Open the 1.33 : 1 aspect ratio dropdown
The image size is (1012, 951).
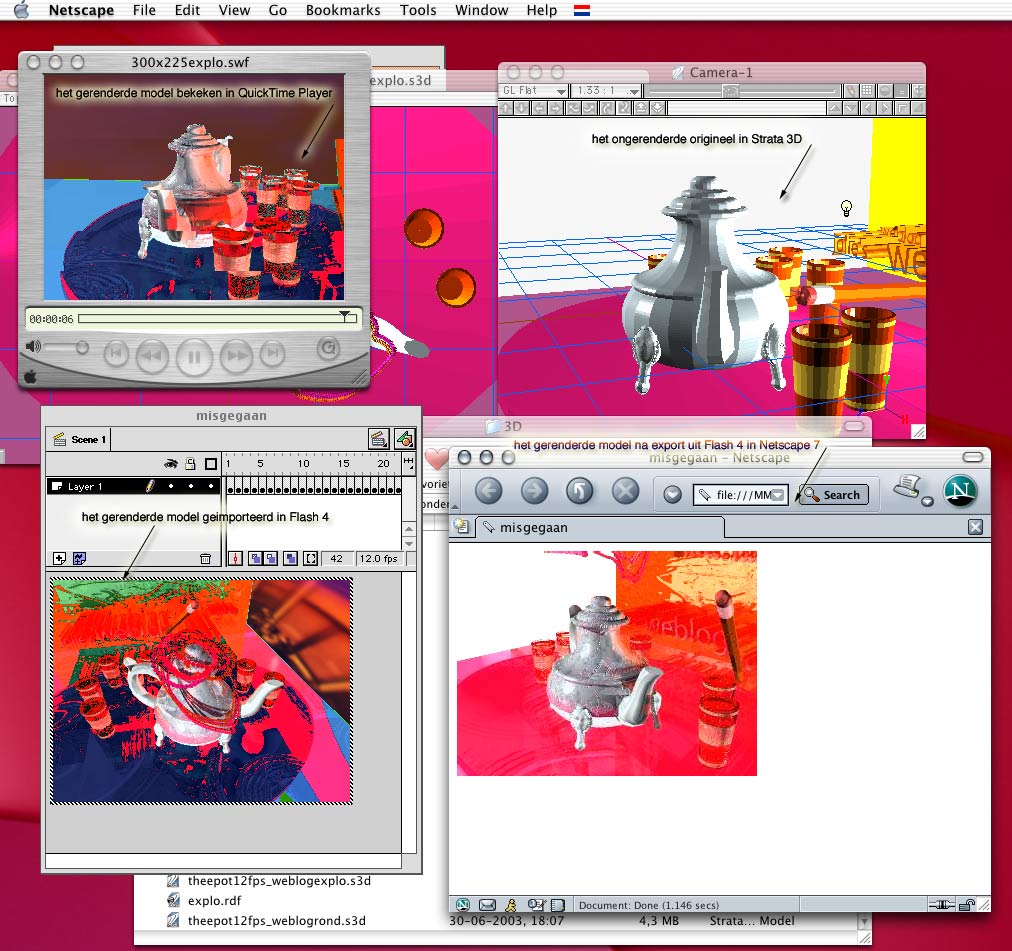point(606,91)
